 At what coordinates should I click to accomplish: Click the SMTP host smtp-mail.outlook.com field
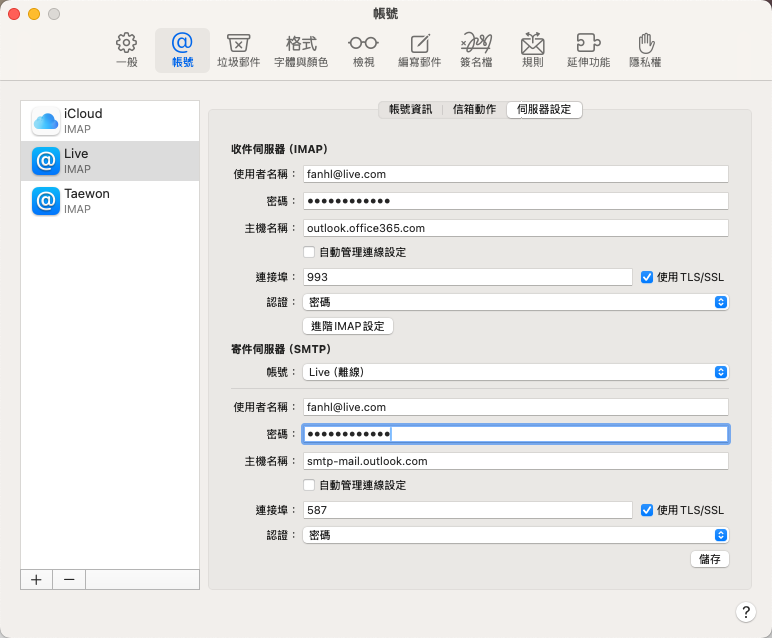click(515, 461)
